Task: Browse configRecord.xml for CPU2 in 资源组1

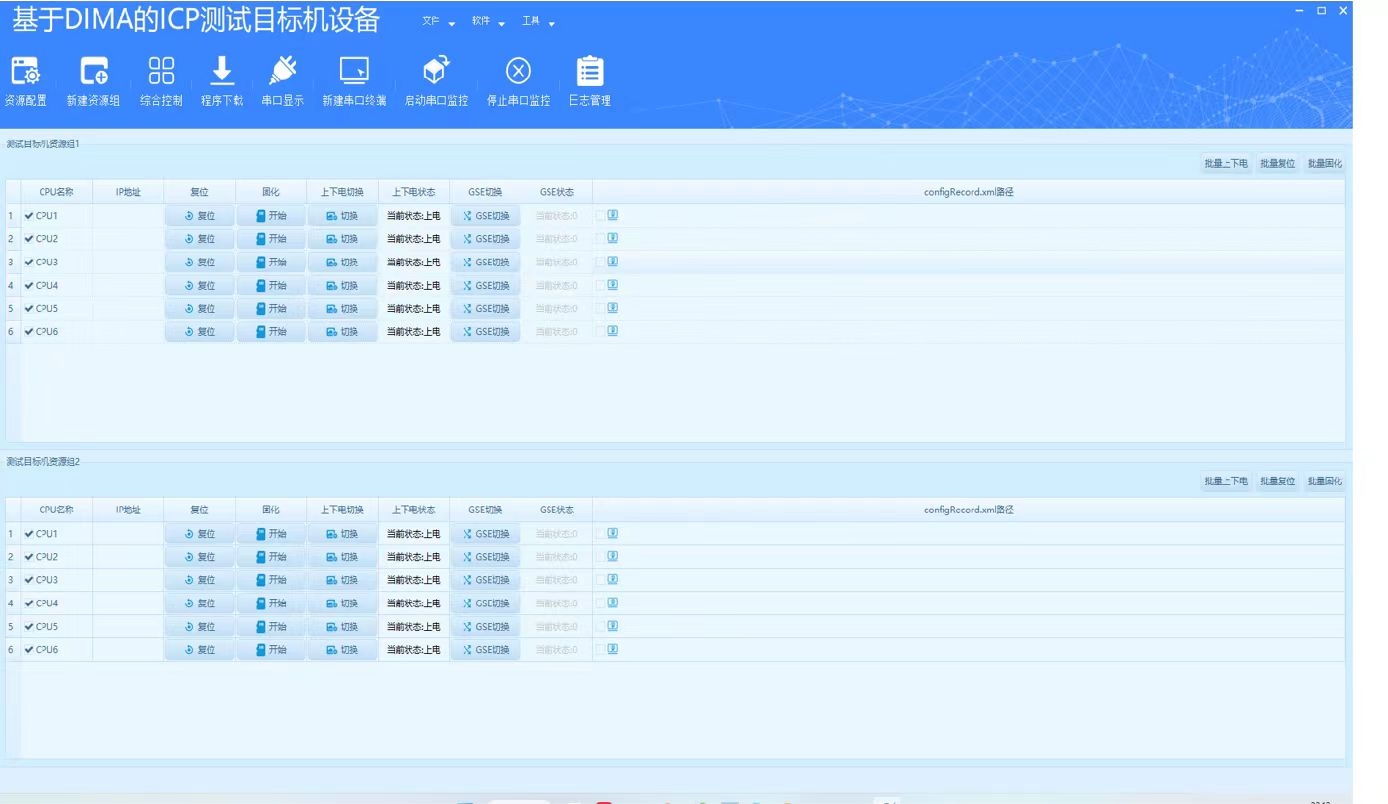Action: click(x=613, y=238)
